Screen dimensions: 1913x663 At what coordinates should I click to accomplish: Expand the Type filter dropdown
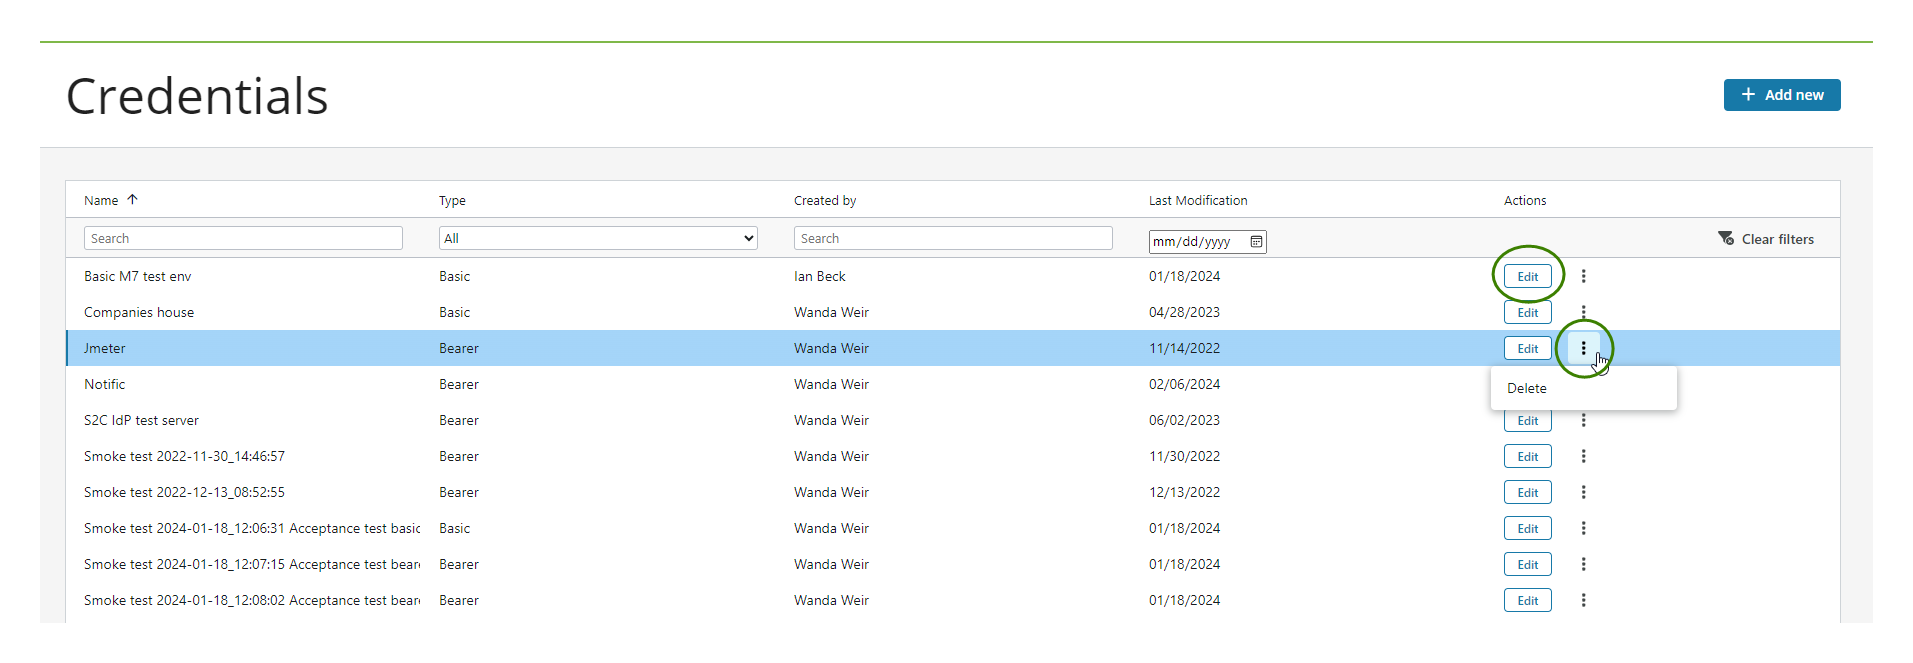coord(597,238)
